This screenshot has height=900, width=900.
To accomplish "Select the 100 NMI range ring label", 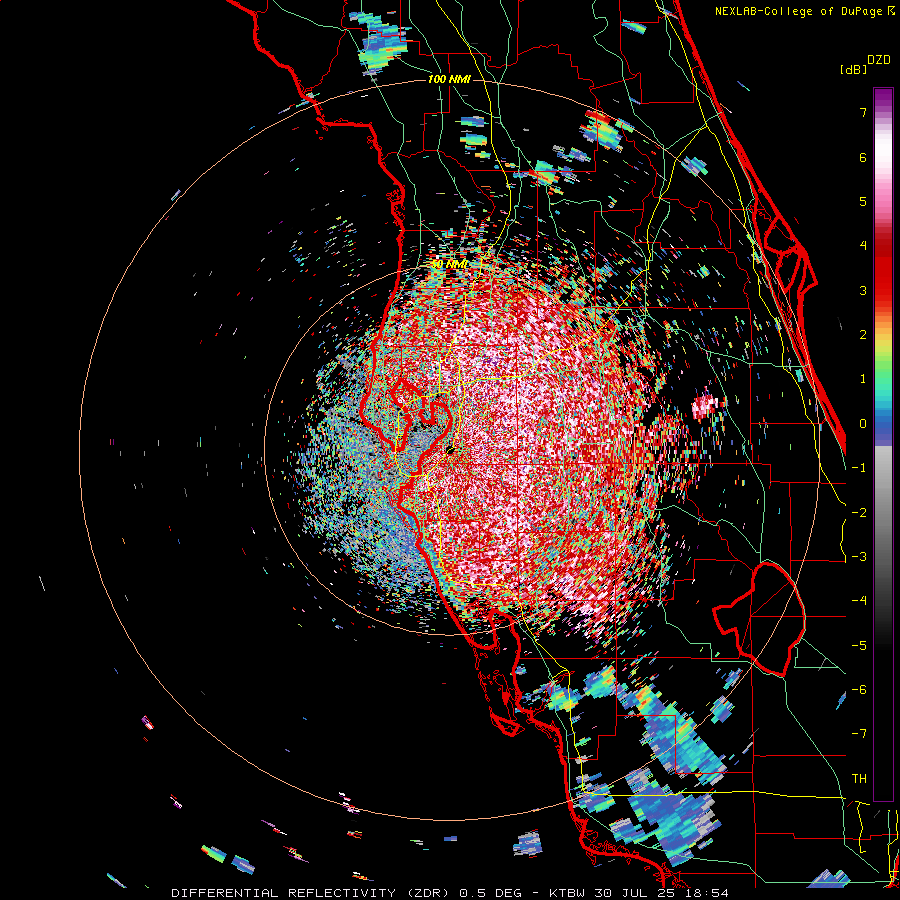I will pos(449,79).
